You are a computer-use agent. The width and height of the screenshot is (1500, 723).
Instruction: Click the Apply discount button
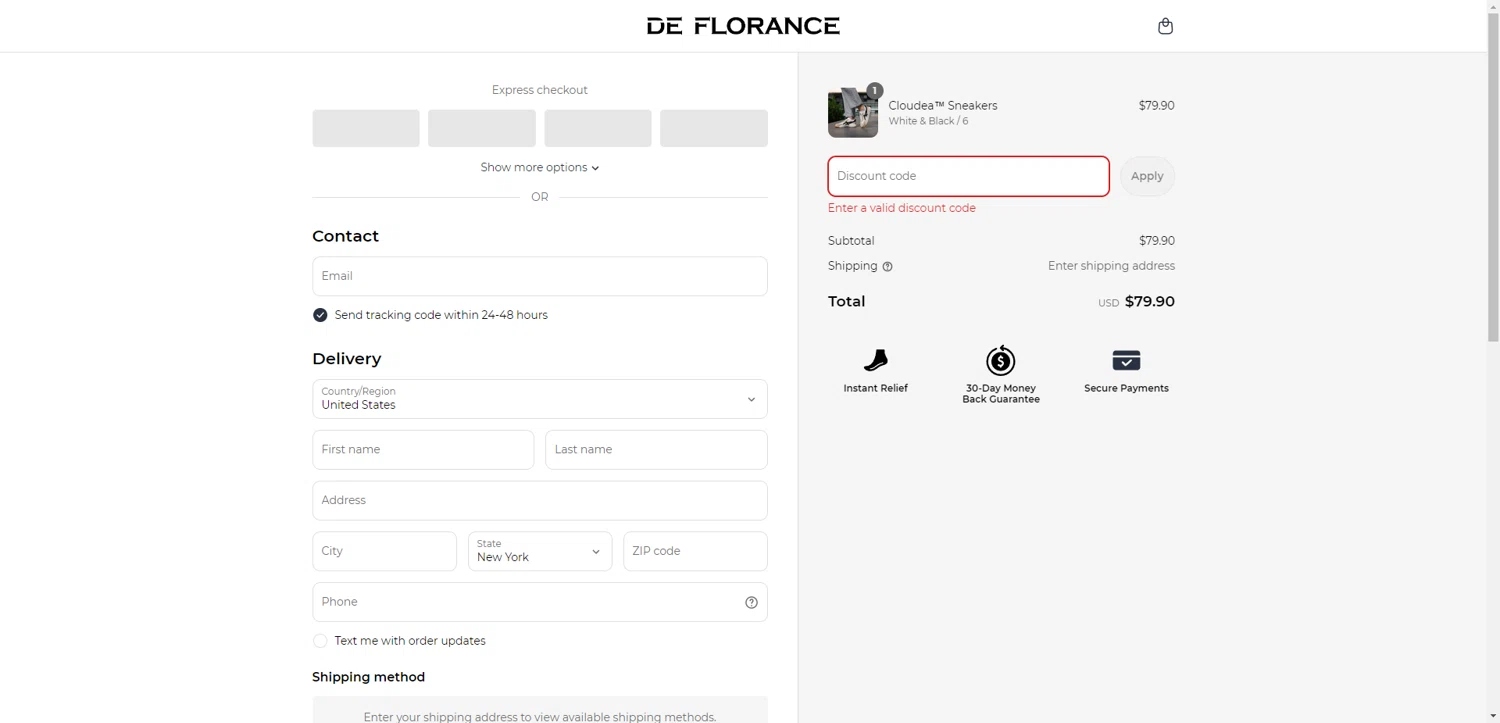[x=1147, y=176]
